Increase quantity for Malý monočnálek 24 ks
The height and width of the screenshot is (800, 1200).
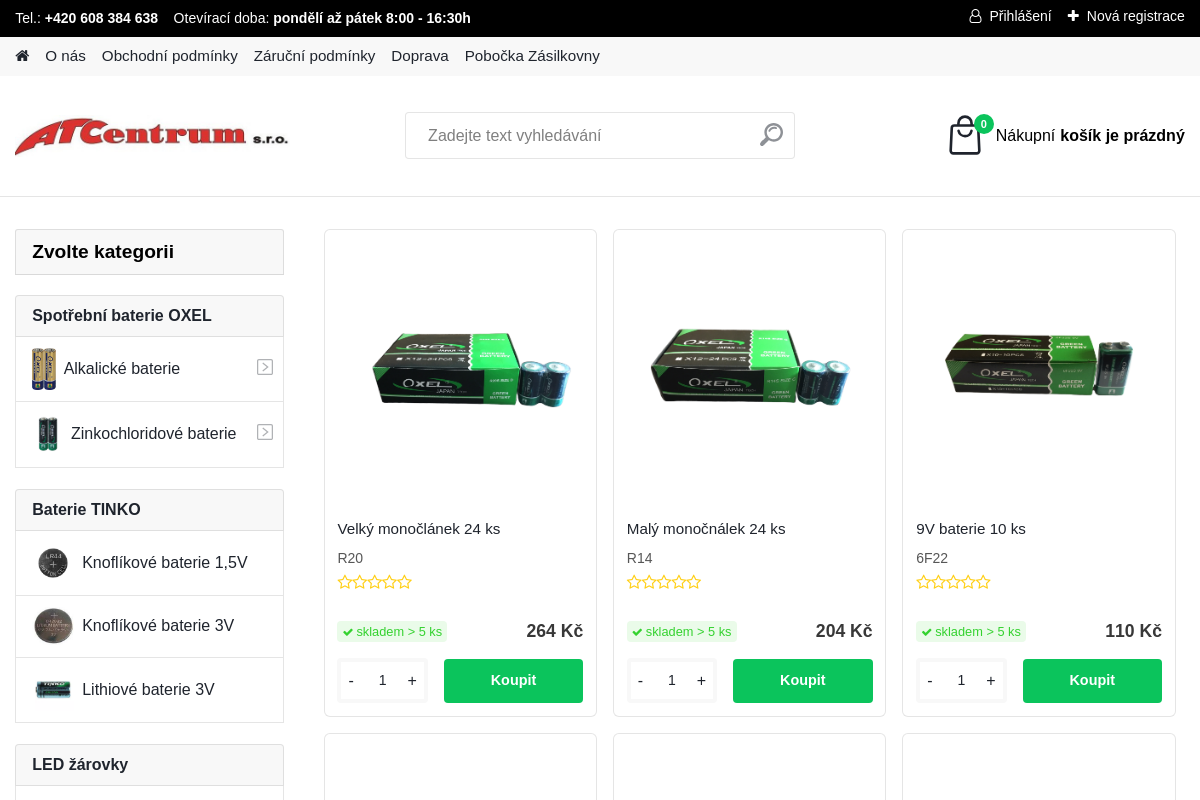pos(701,681)
